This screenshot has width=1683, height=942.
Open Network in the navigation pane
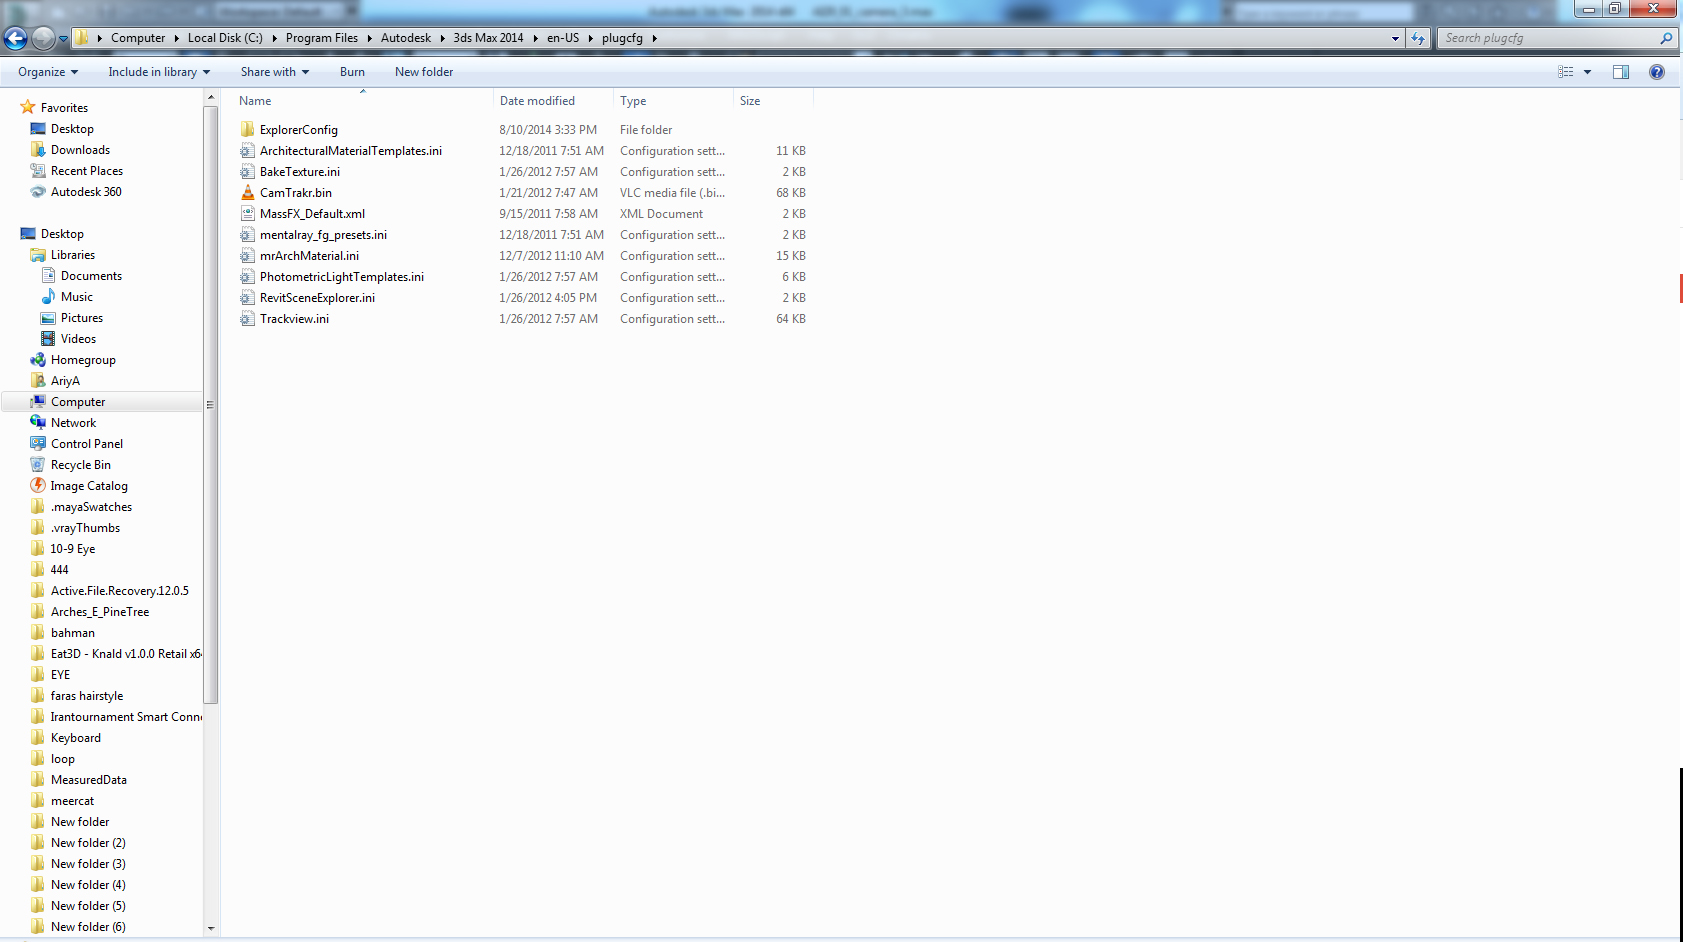pos(73,423)
